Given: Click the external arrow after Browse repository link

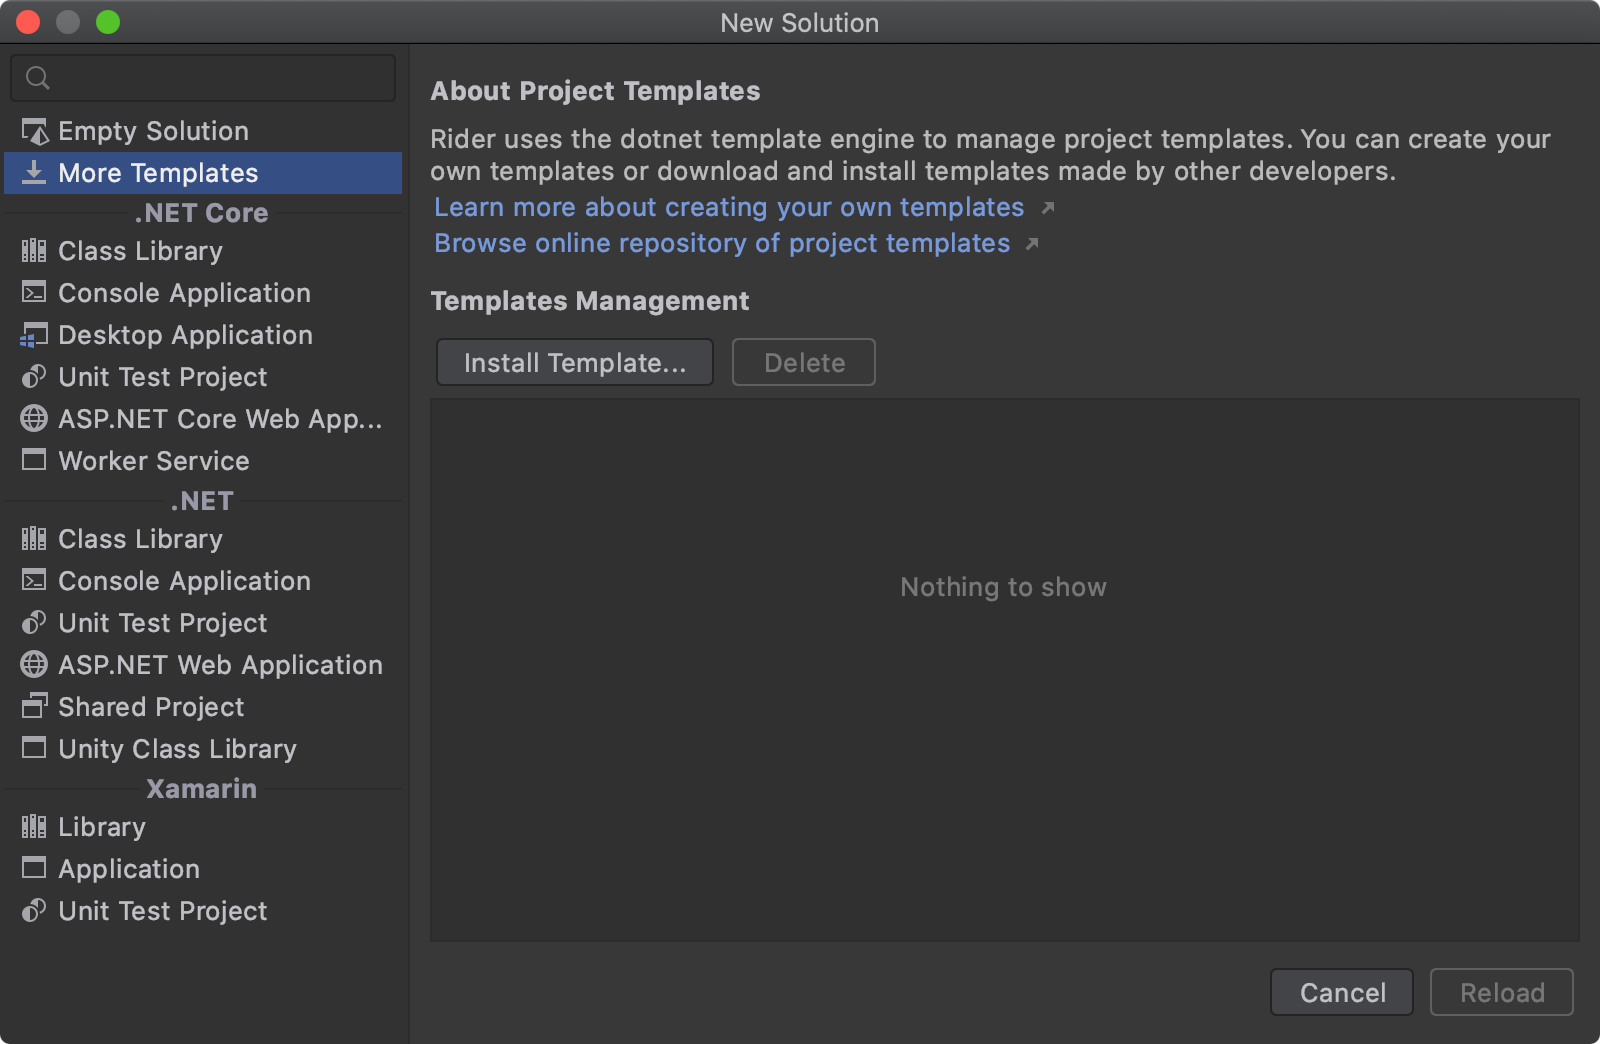Looking at the screenshot, I should click(x=1032, y=244).
